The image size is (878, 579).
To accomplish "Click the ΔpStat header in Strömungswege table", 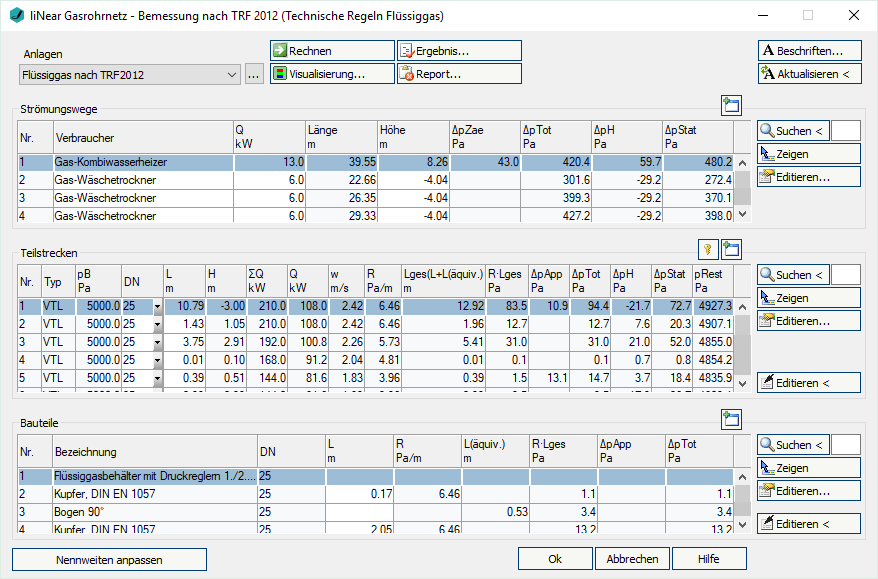I will (x=698, y=137).
